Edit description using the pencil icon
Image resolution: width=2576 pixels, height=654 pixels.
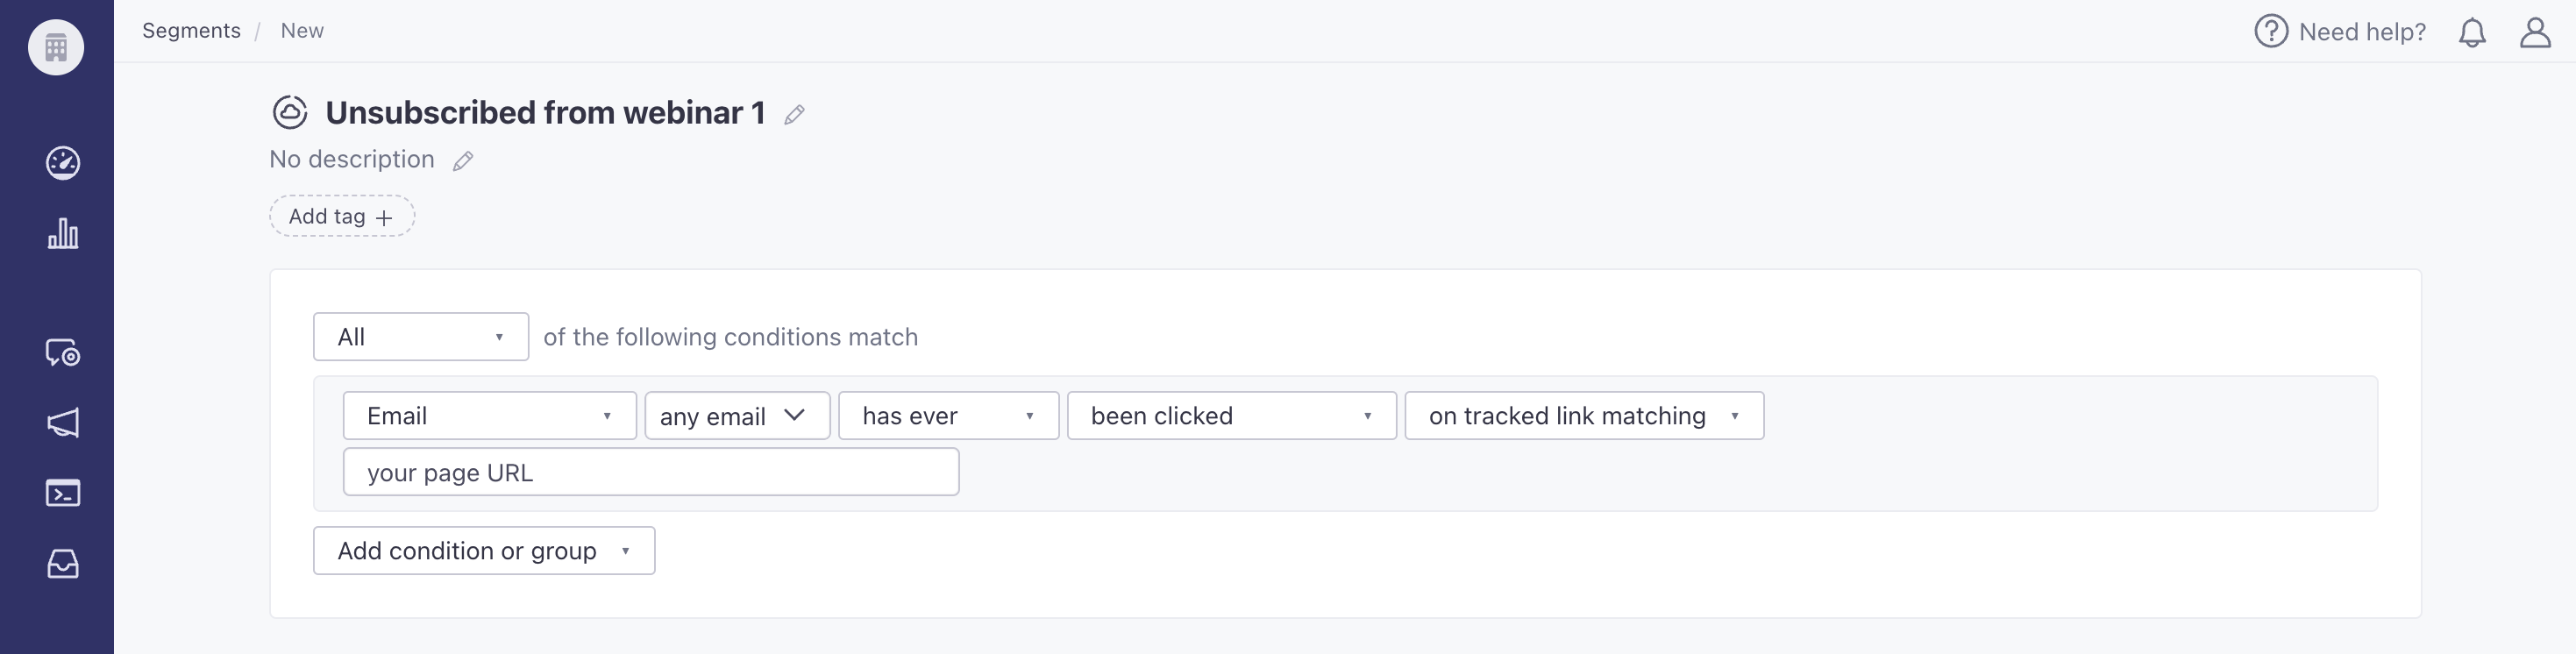462,161
